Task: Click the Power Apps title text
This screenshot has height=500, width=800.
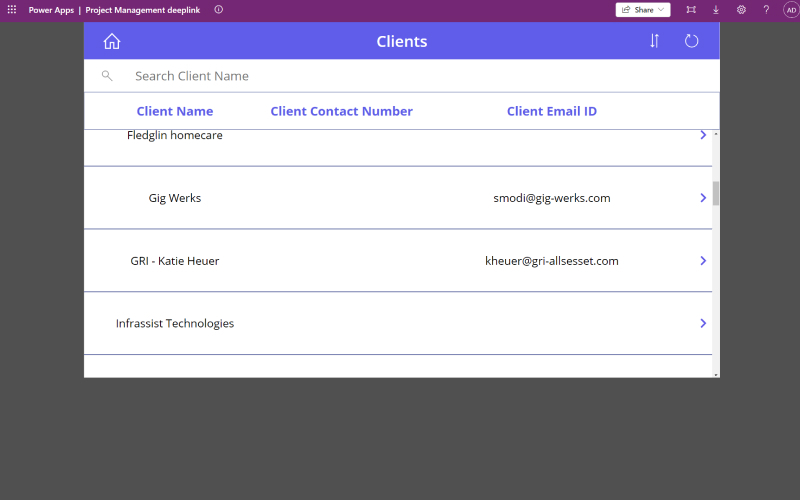Action: pyautogui.click(x=51, y=10)
